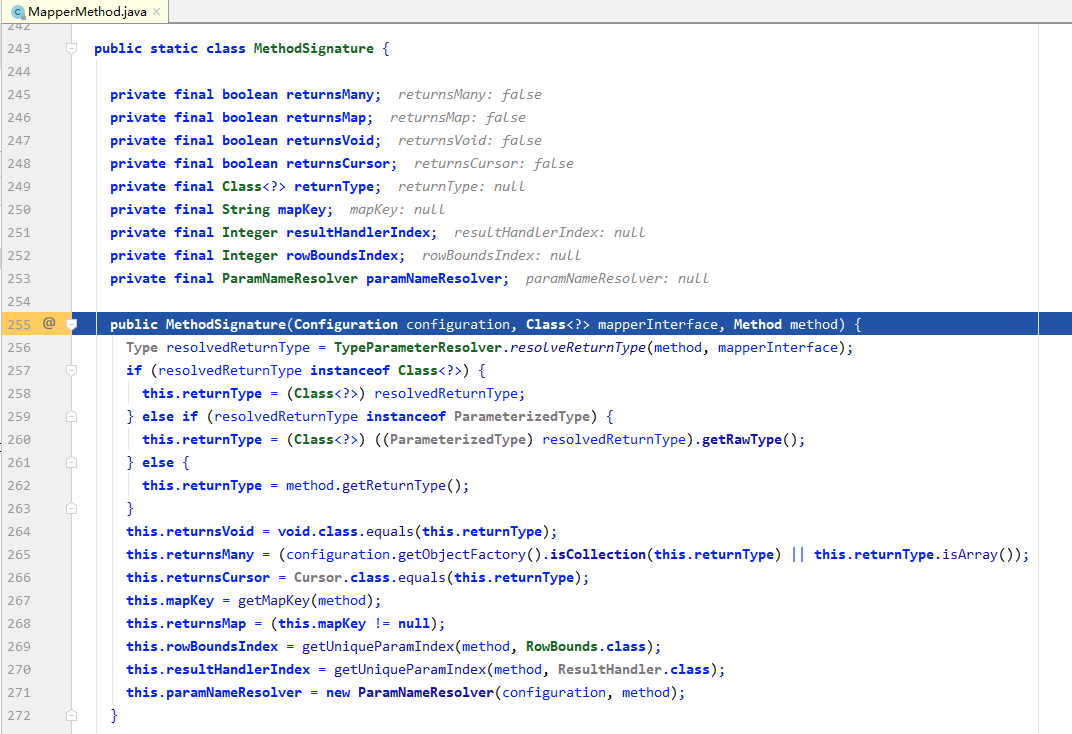Toggle the else fold marker at line 261
Image resolution: width=1072 pixels, height=734 pixels.
click(x=71, y=462)
